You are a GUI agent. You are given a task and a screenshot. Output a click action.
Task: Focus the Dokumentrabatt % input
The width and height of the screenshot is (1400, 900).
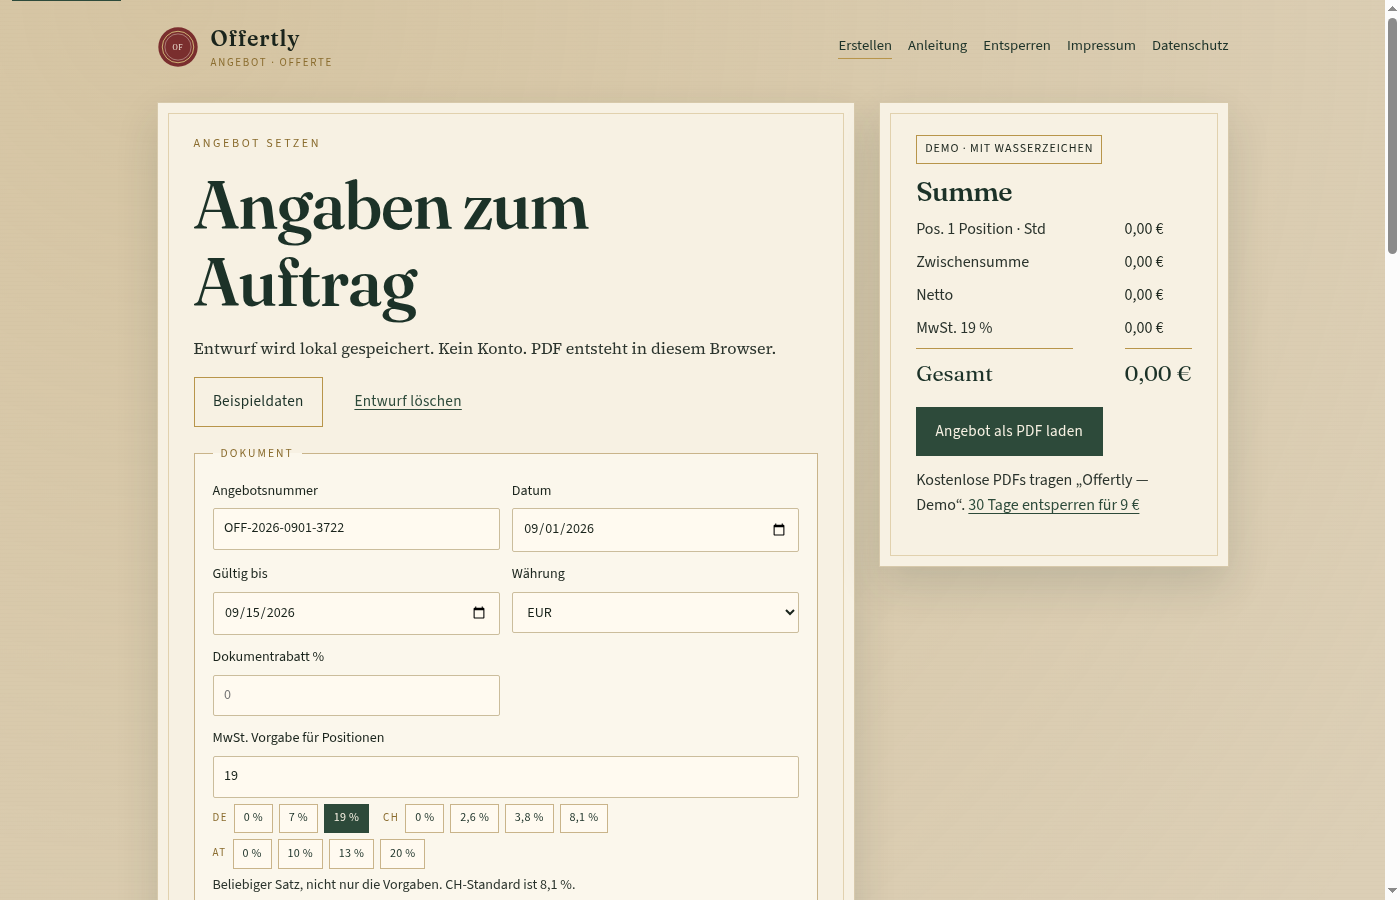pos(356,695)
